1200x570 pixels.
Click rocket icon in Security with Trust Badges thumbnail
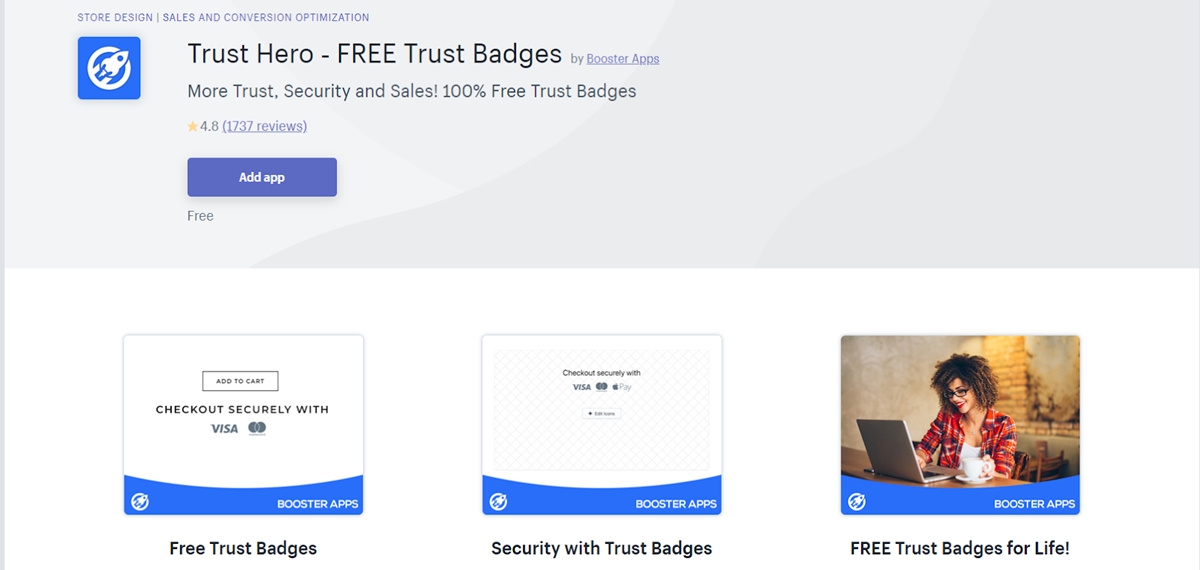tap(498, 502)
